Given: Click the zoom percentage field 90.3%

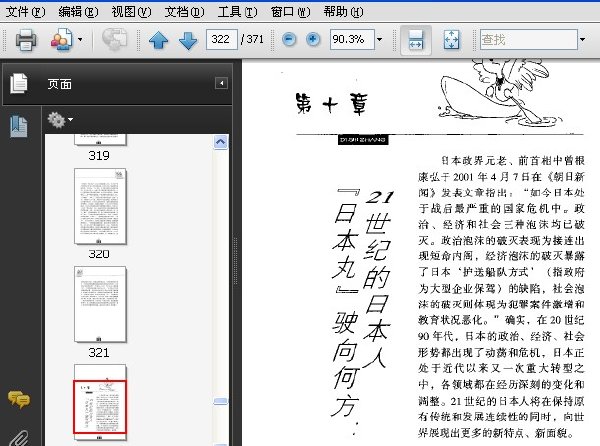Looking at the screenshot, I should pyautogui.click(x=352, y=39).
